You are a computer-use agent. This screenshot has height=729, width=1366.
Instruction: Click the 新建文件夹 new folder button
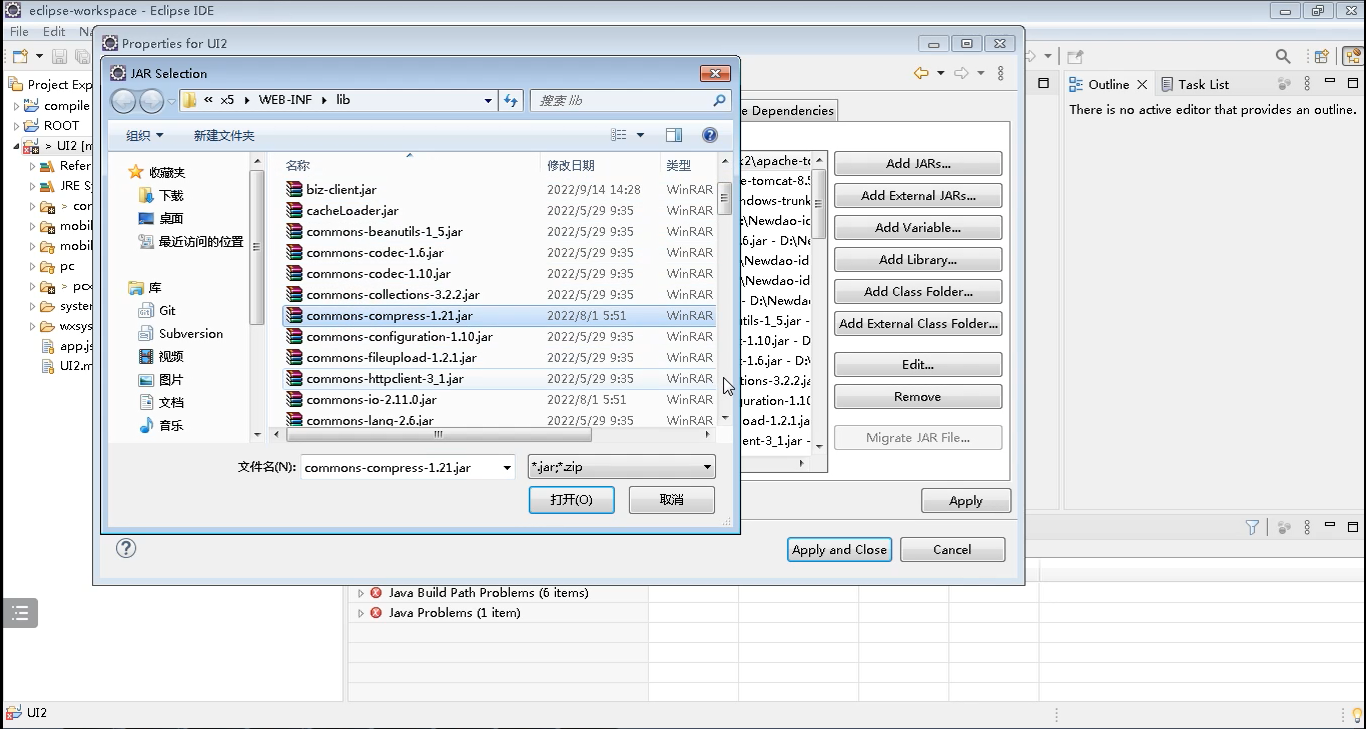coord(224,135)
